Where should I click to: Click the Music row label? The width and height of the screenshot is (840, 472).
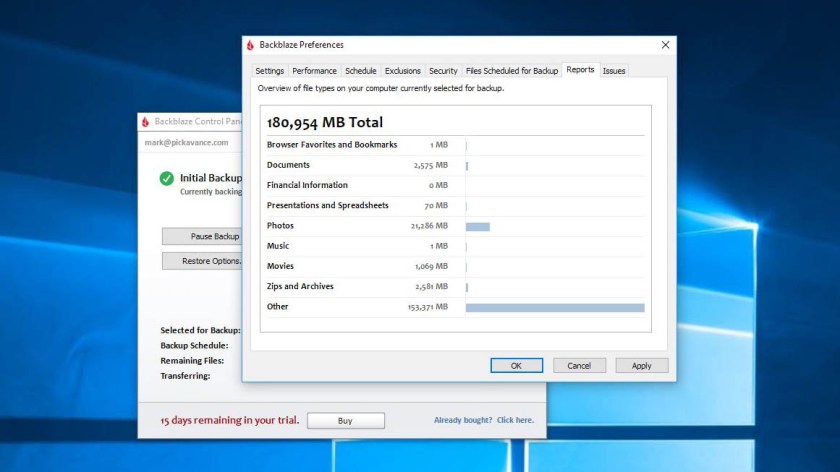pyautogui.click(x=278, y=246)
